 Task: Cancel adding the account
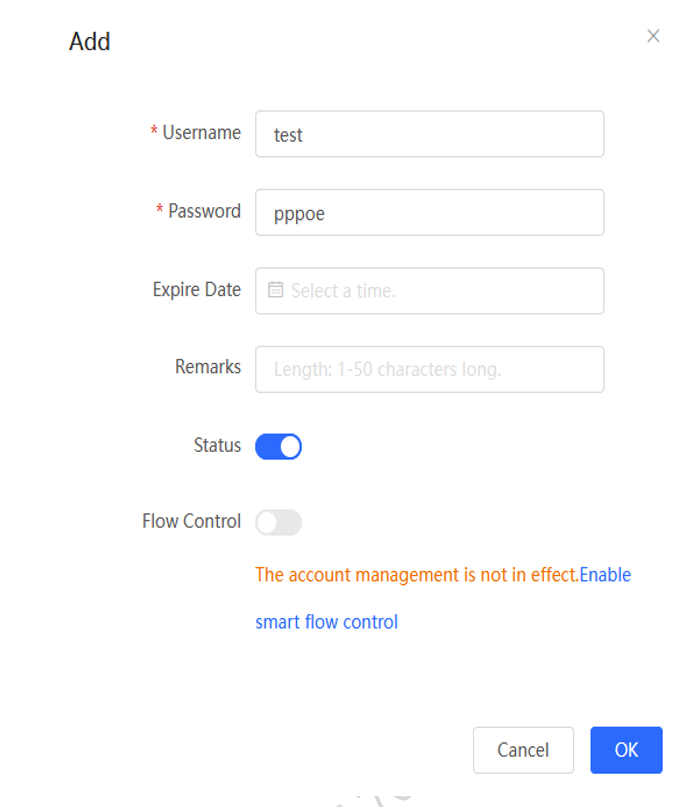coord(523,750)
